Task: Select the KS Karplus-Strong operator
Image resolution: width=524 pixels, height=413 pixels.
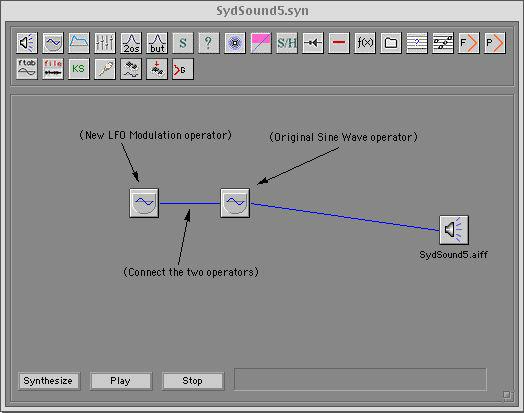Action: coord(79,69)
